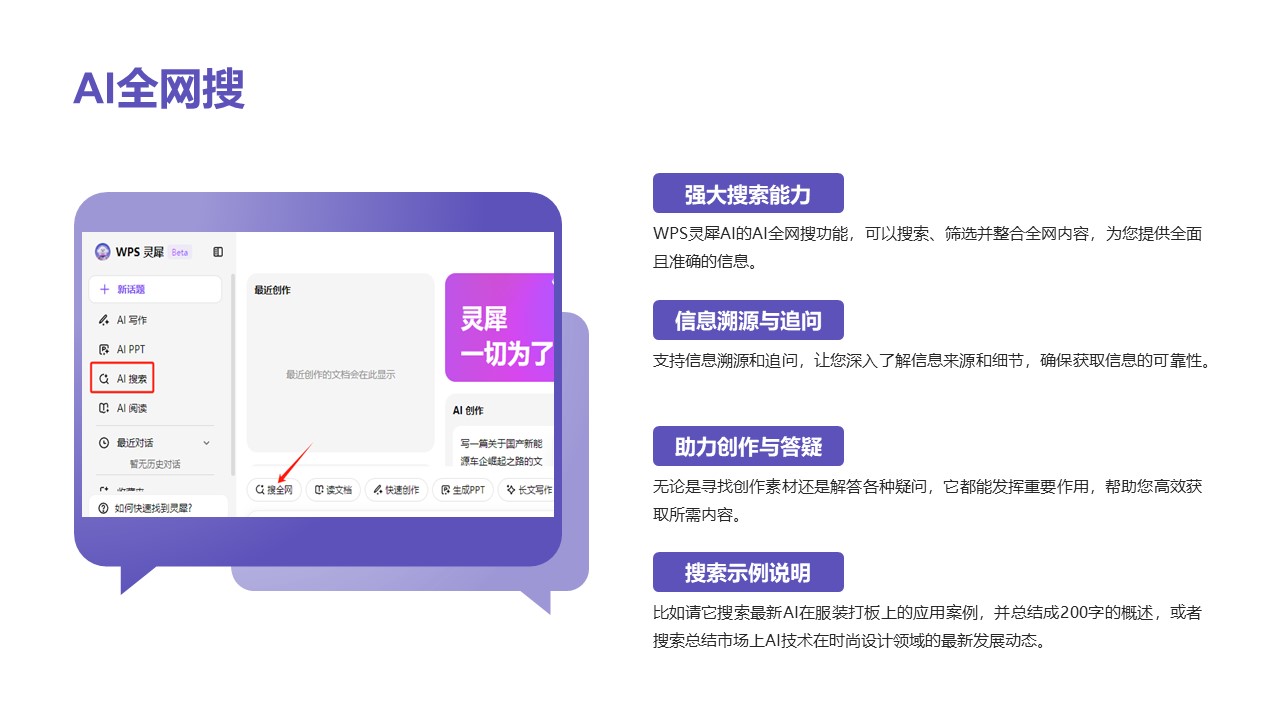Viewport: 1280px width, 720px height.
Task: Open AI 阅读 in the sidebar
Action: 131,408
